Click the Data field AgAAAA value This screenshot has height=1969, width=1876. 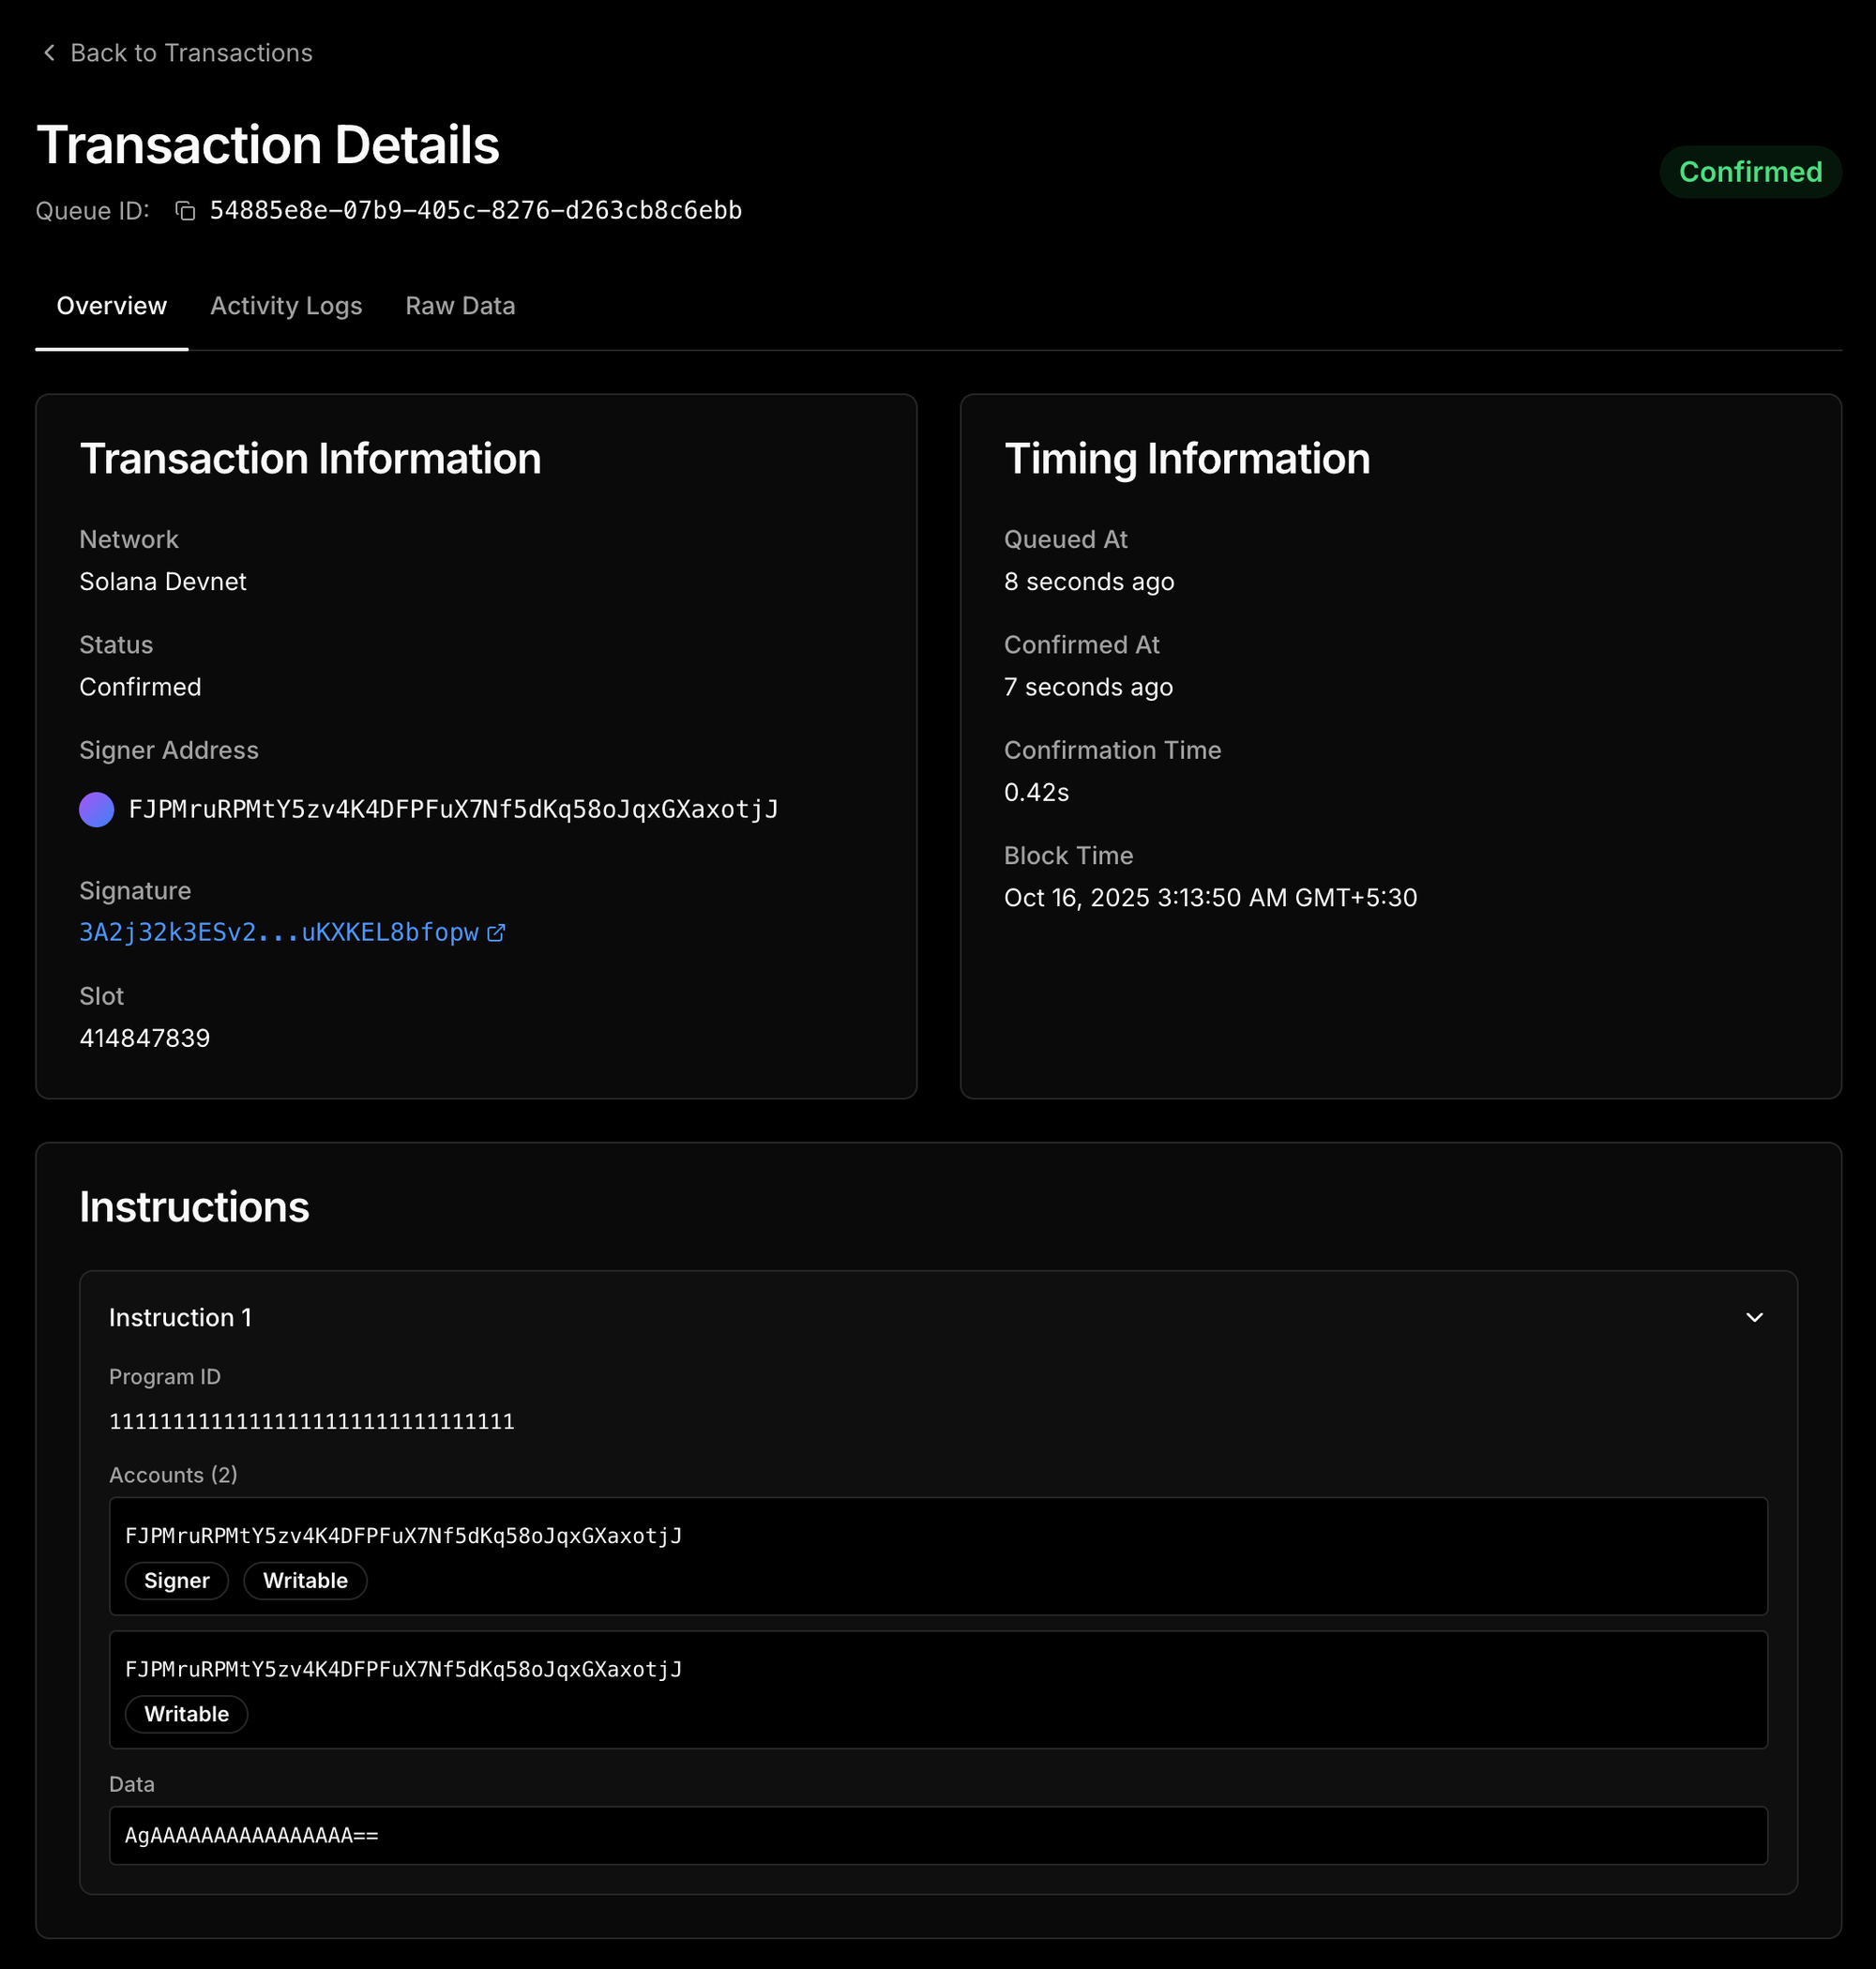click(x=252, y=1835)
